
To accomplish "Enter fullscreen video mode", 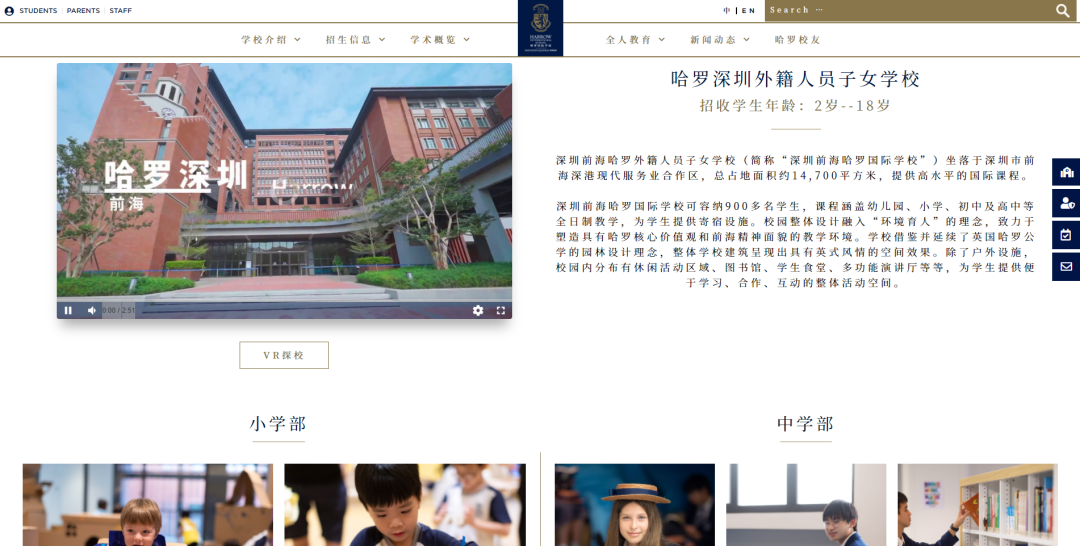I will pyautogui.click(x=501, y=310).
